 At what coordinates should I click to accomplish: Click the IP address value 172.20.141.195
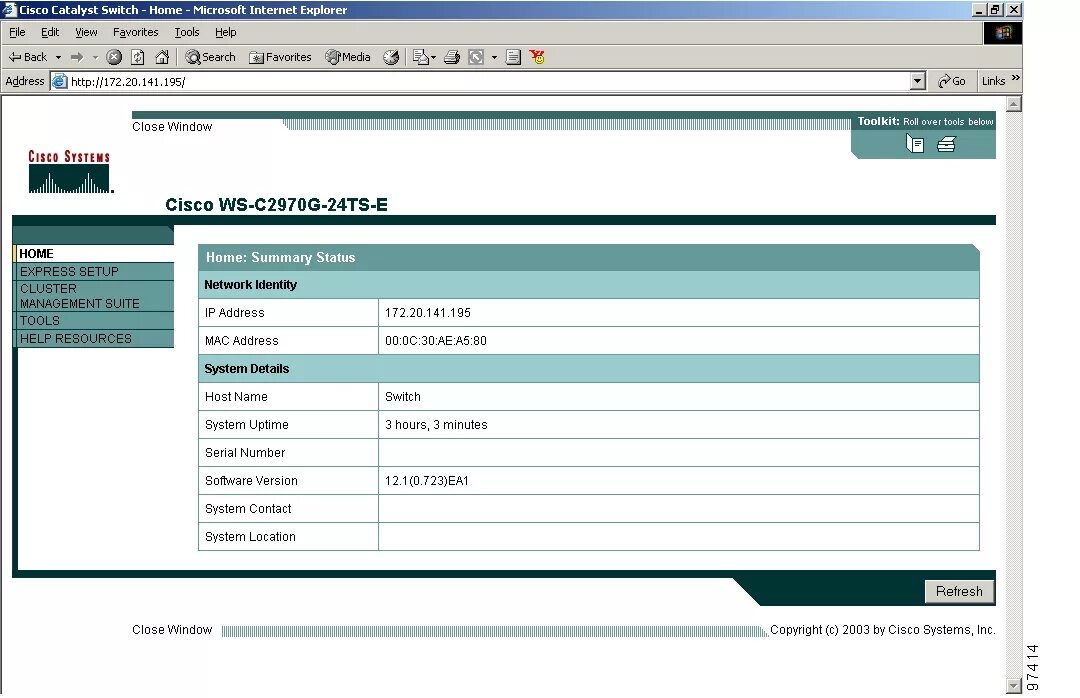pos(428,313)
